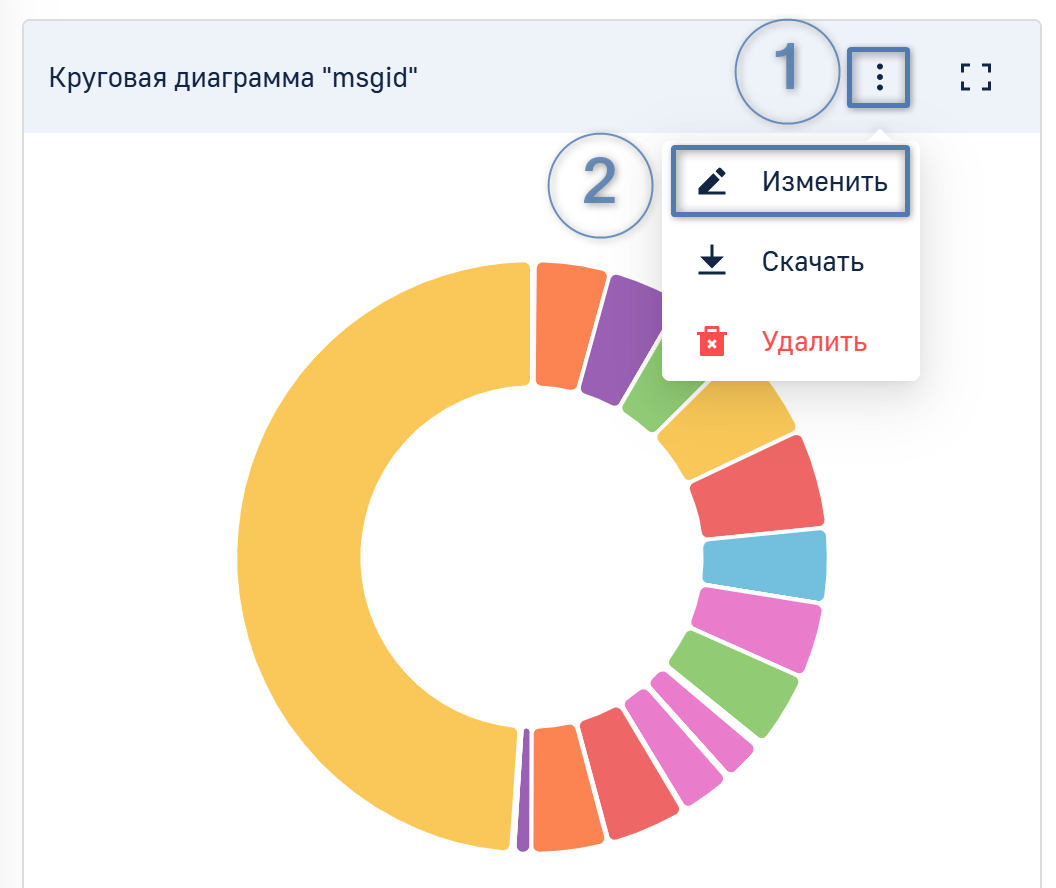Image resolution: width=1056 pixels, height=888 pixels.
Task: Click the numbered circle marker 2
Action: click(x=600, y=186)
